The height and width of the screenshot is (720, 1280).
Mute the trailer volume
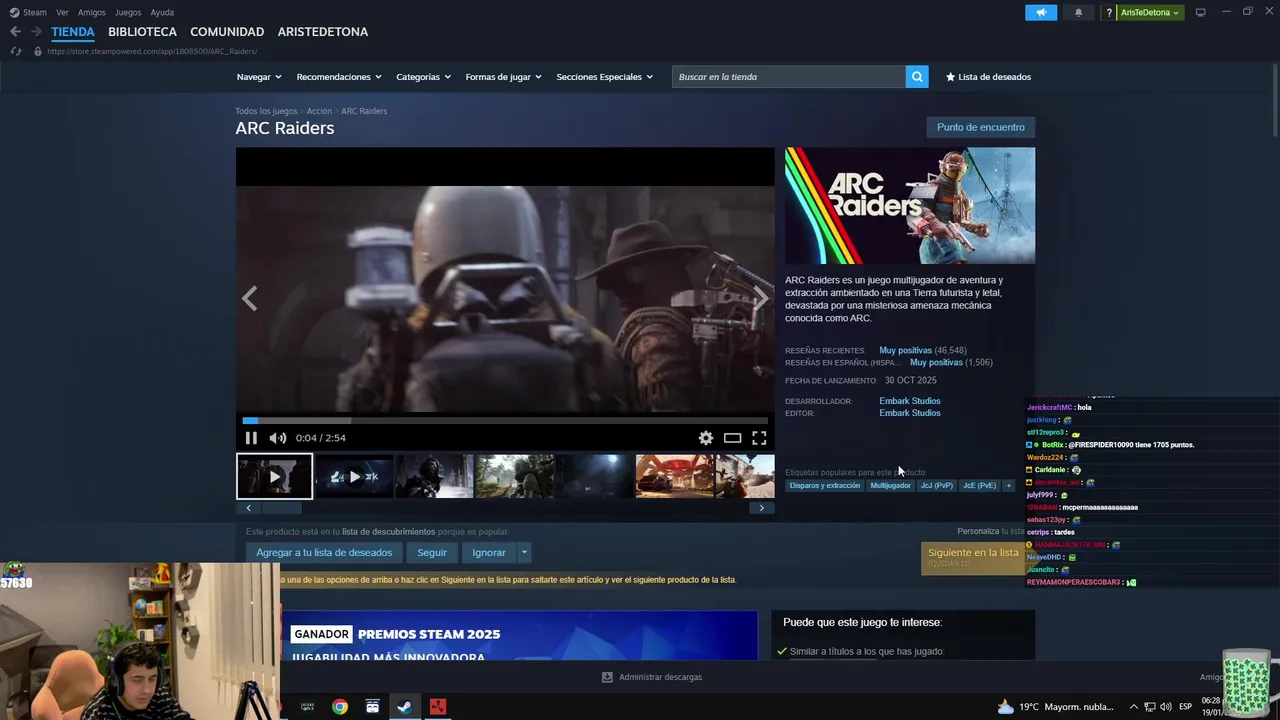[x=278, y=438]
